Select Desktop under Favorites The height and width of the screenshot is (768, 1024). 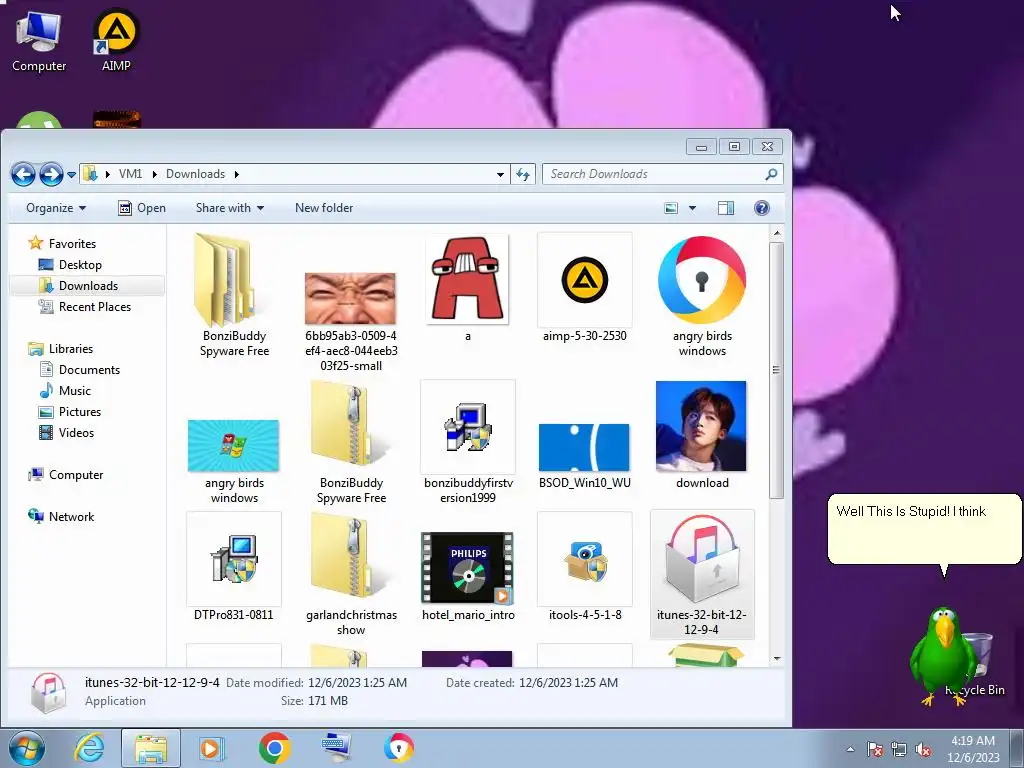point(71,264)
